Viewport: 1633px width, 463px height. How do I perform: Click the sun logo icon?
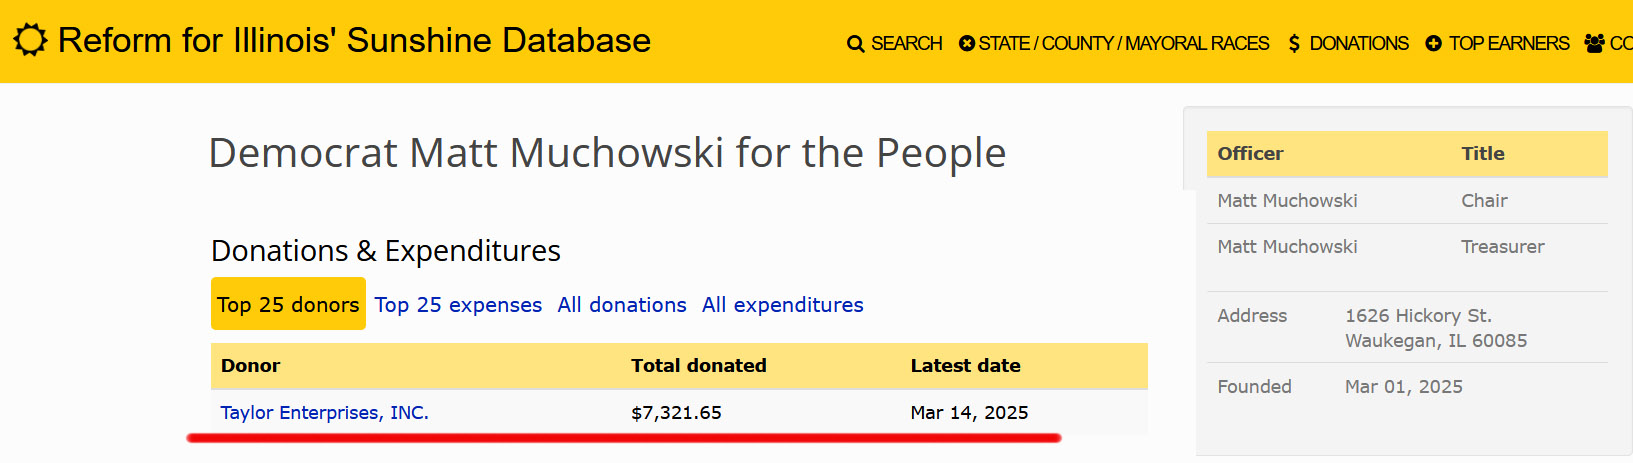[x=30, y=40]
